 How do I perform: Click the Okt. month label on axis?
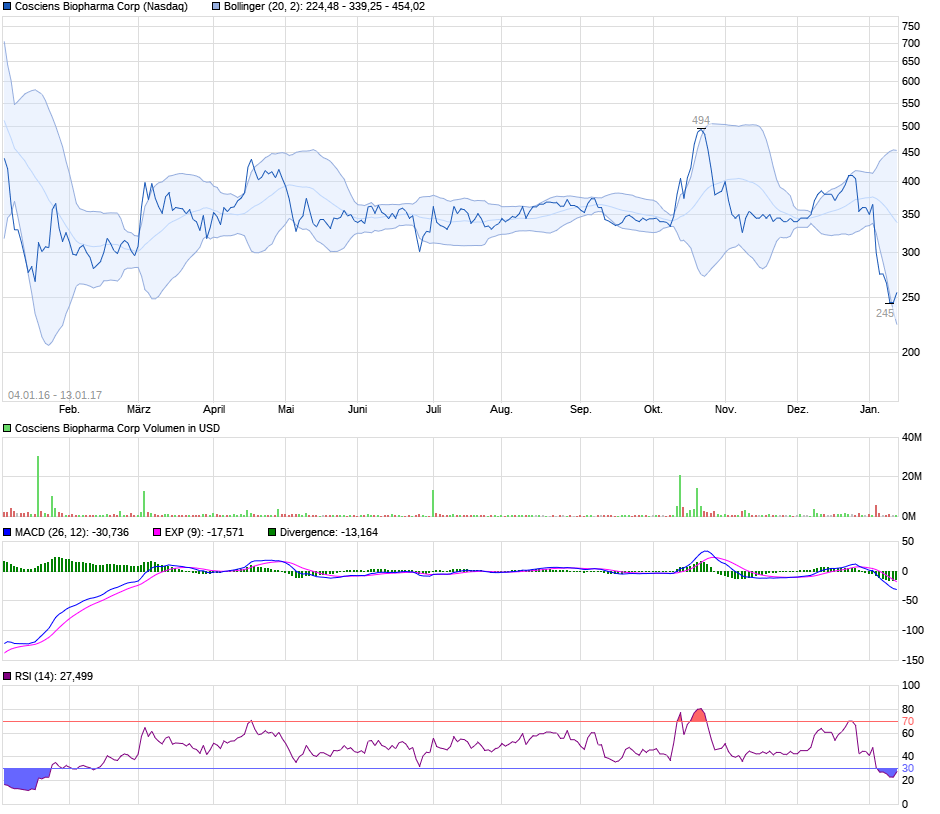pyautogui.click(x=653, y=409)
